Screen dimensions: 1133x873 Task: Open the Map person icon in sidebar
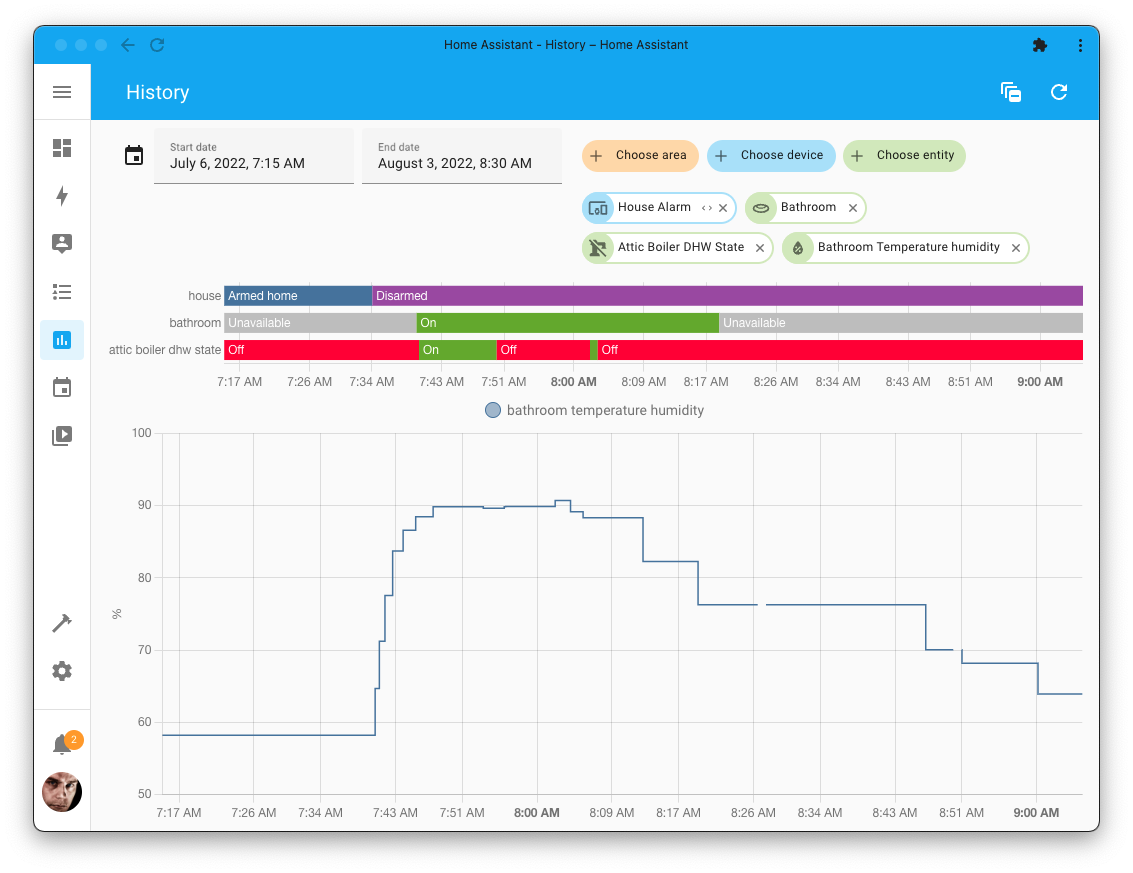tap(62, 243)
